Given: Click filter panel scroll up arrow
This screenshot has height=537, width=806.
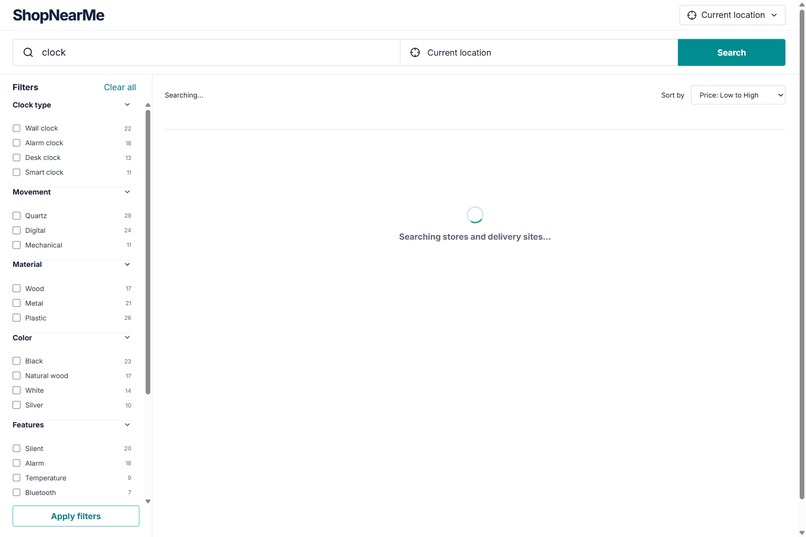Looking at the screenshot, I should tap(148, 105).
